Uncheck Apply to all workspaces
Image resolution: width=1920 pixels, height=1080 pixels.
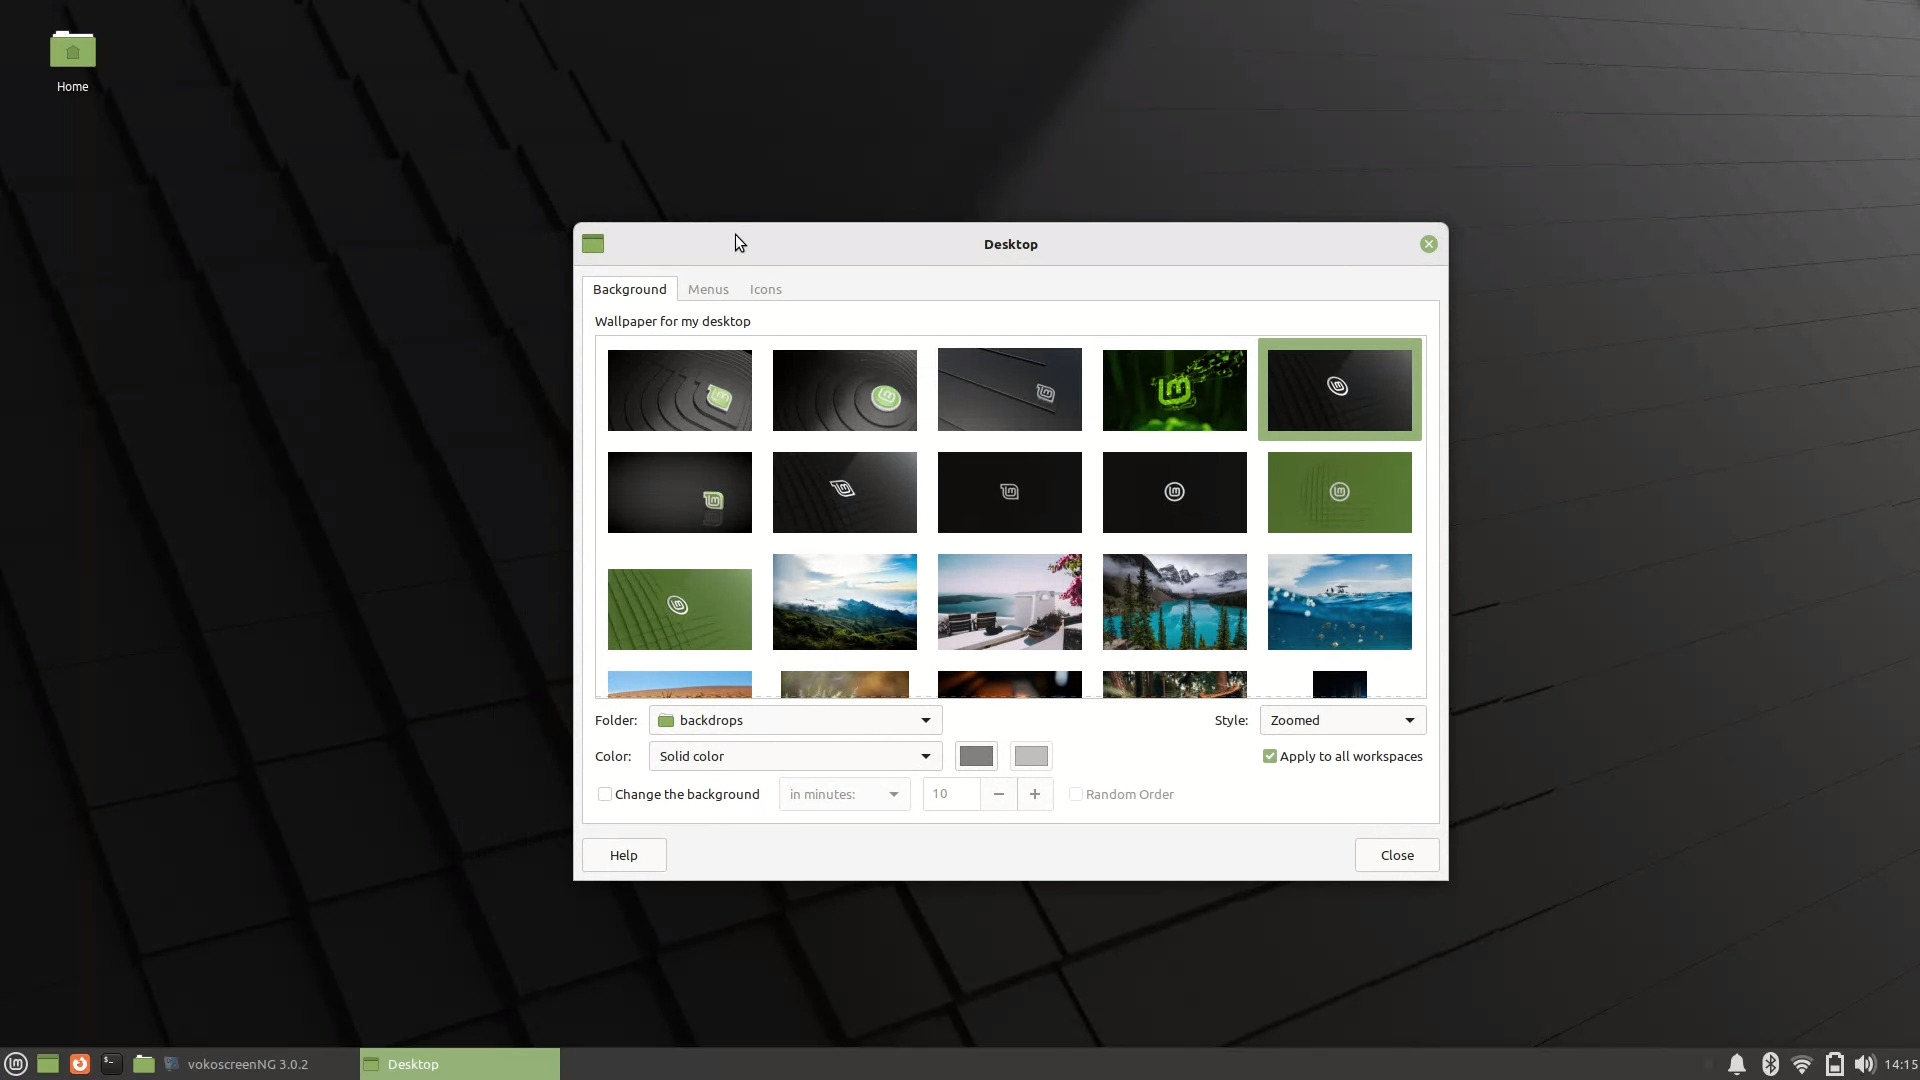1270,756
